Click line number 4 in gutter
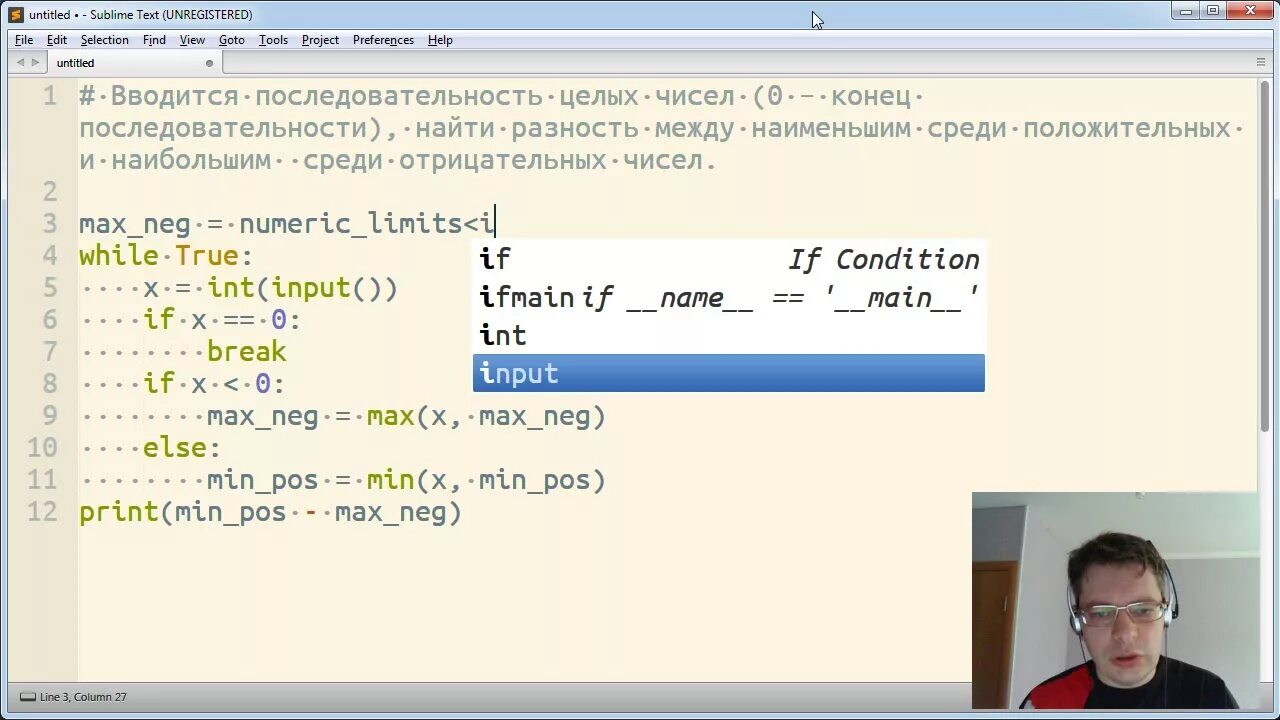This screenshot has width=1280, height=720. click(49, 256)
